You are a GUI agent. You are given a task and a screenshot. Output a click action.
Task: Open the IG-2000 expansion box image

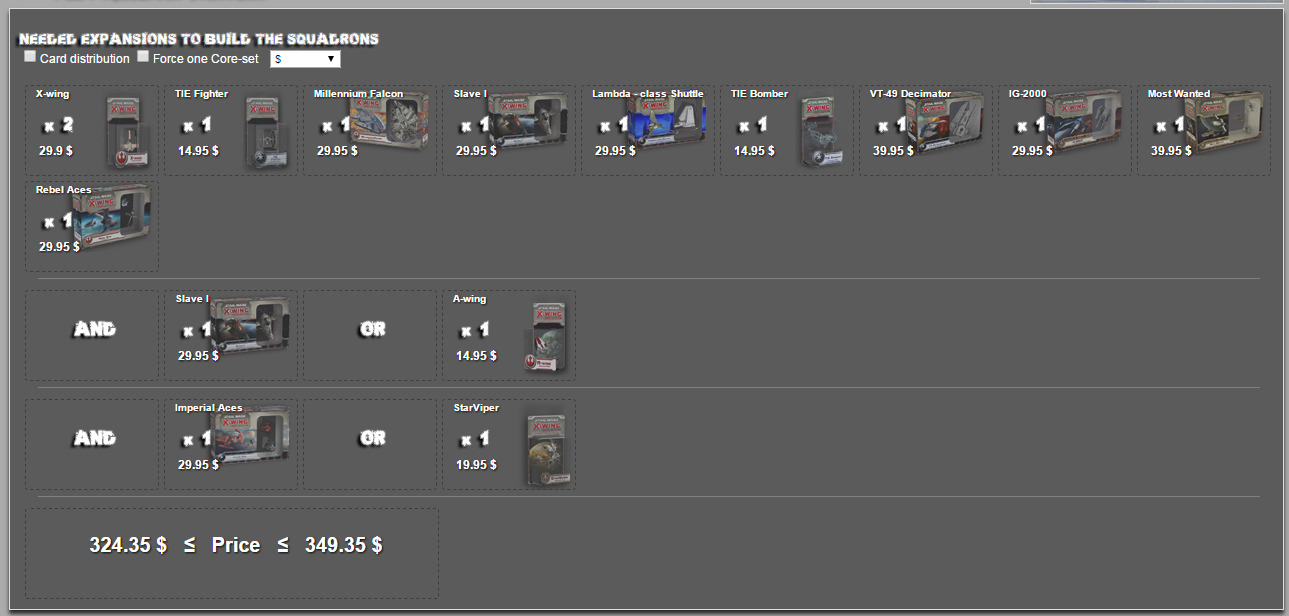[x=1084, y=123]
